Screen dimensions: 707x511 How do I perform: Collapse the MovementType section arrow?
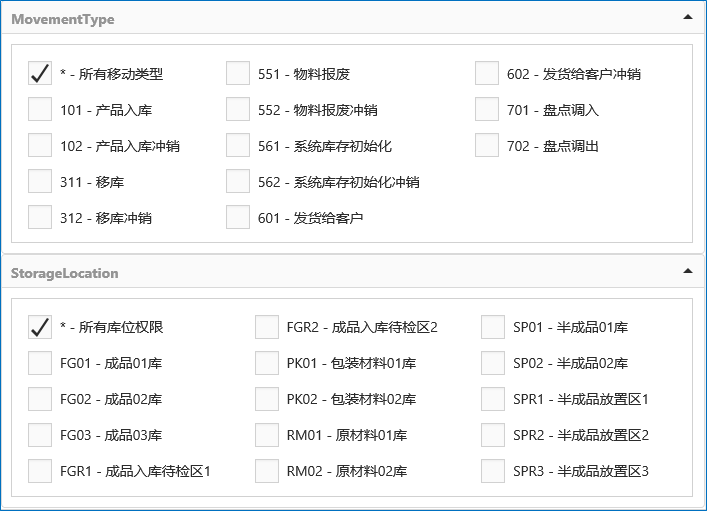(686, 17)
